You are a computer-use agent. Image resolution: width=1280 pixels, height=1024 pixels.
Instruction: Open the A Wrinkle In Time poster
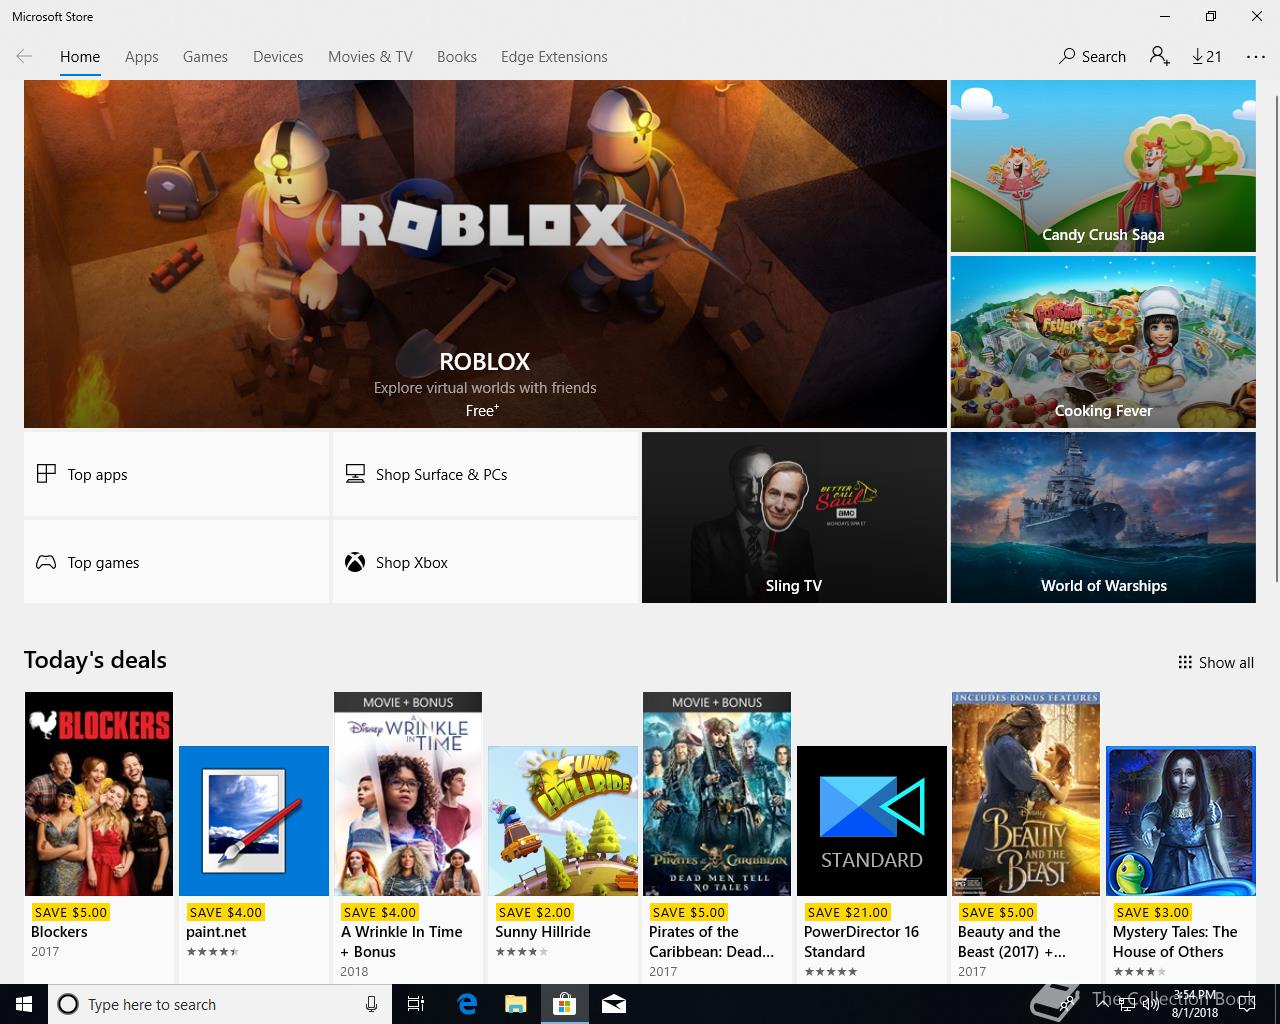click(x=408, y=794)
